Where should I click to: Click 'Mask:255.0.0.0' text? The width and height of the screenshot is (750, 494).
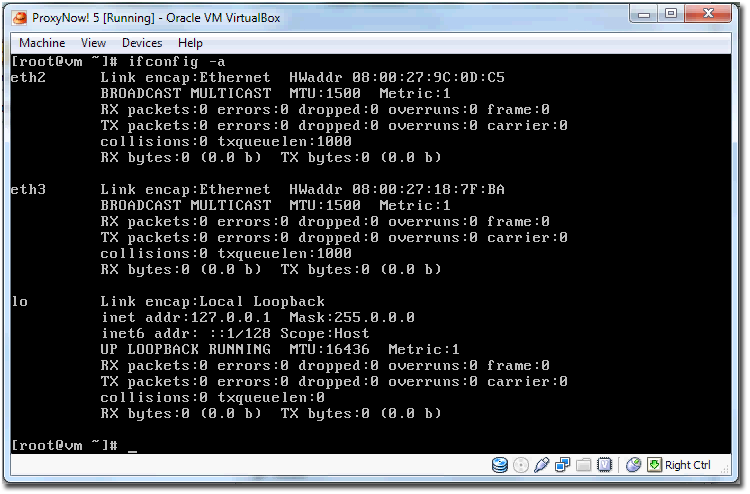352,318
